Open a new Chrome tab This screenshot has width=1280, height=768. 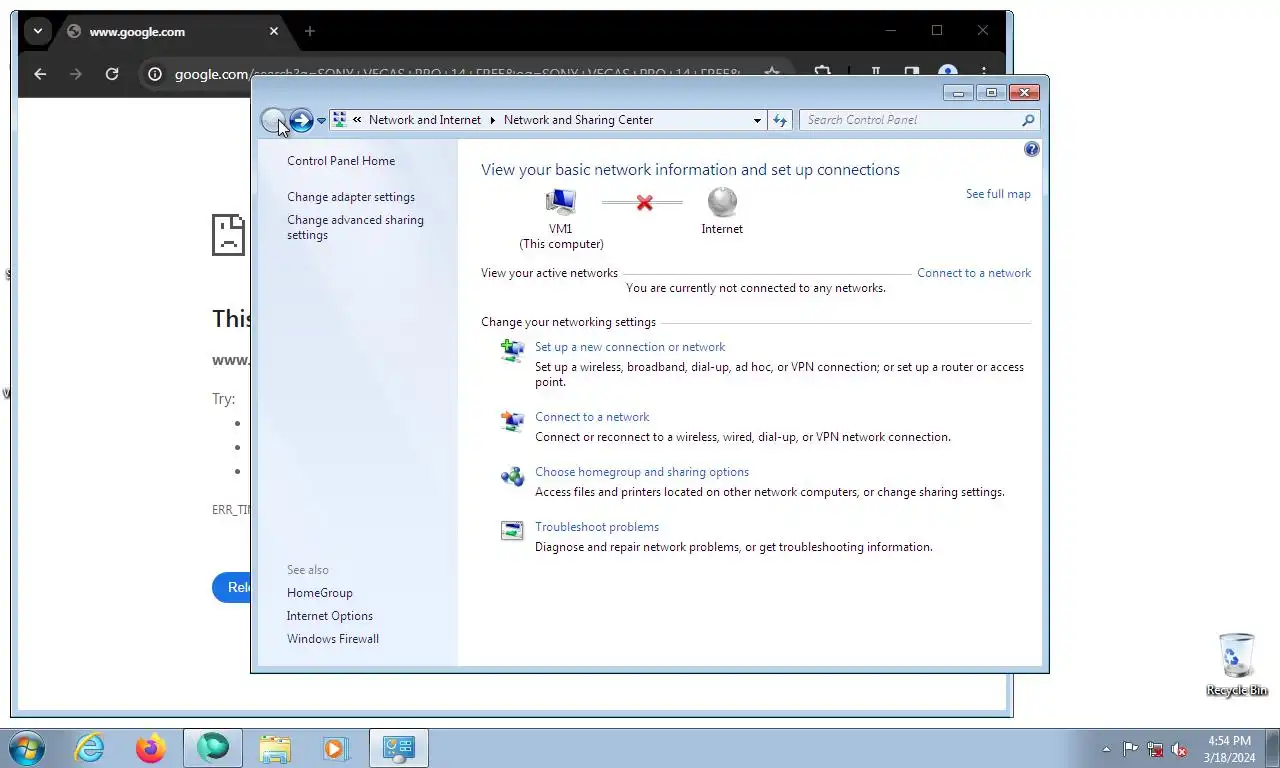point(309,31)
